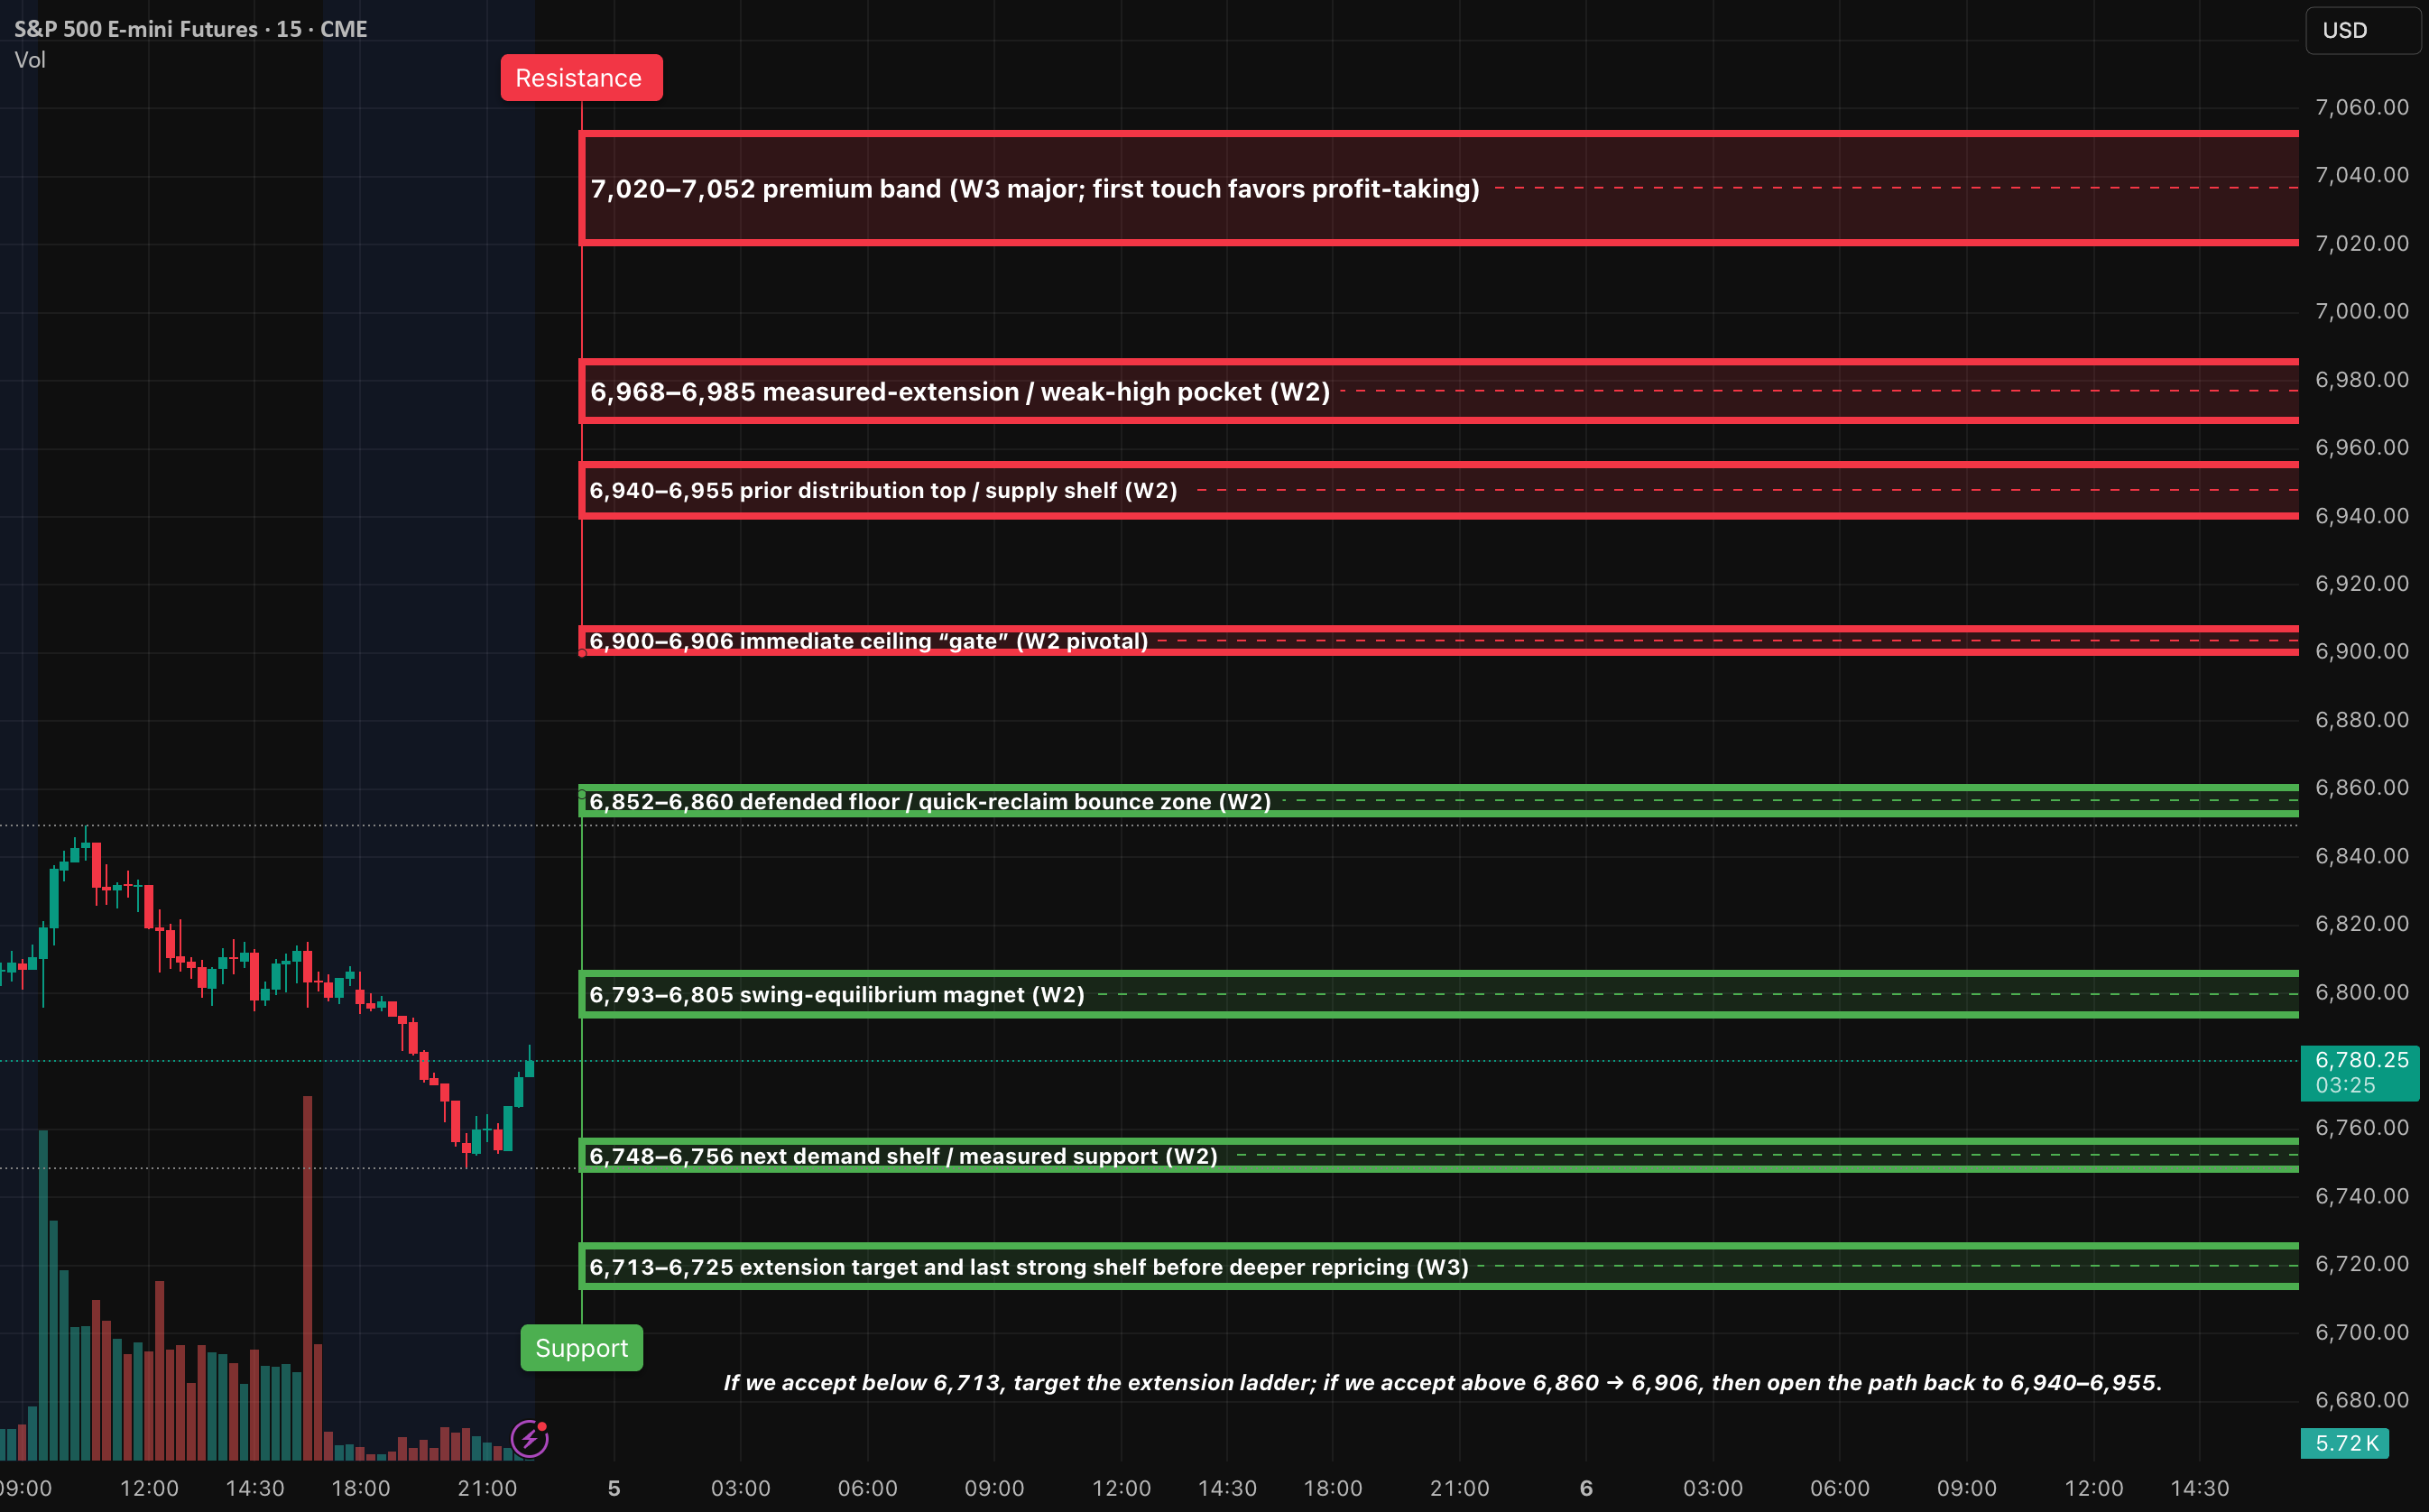Click the green 'Support' label on the chart

click(580, 1348)
